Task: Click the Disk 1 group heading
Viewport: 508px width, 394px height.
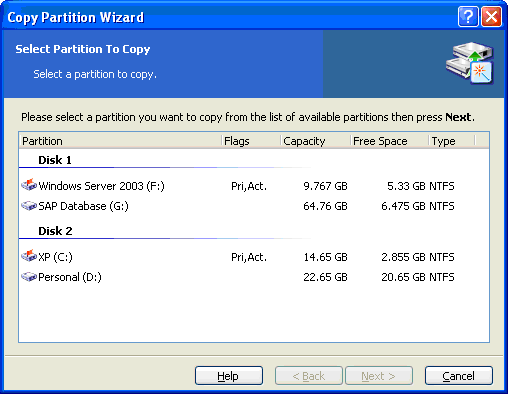Action: (x=55, y=160)
